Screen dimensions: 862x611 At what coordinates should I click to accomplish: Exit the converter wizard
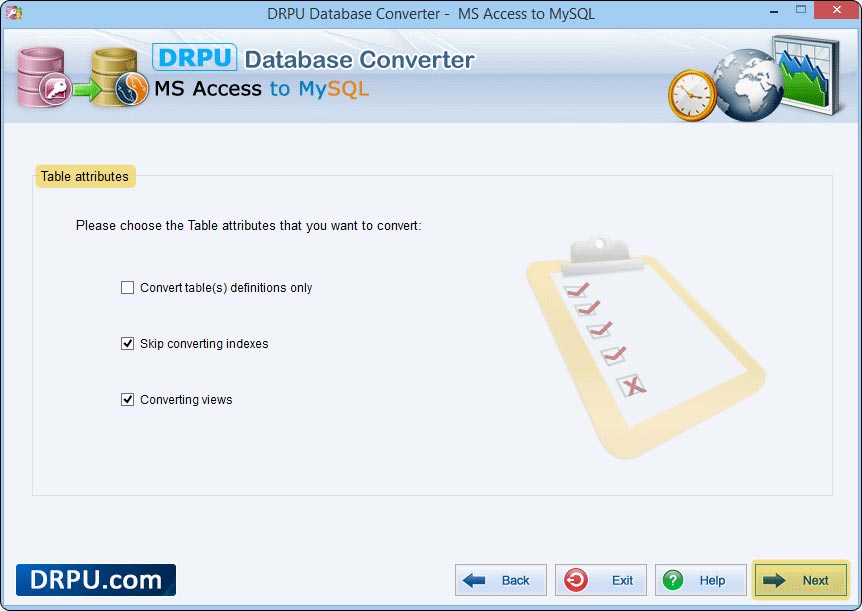[600, 580]
